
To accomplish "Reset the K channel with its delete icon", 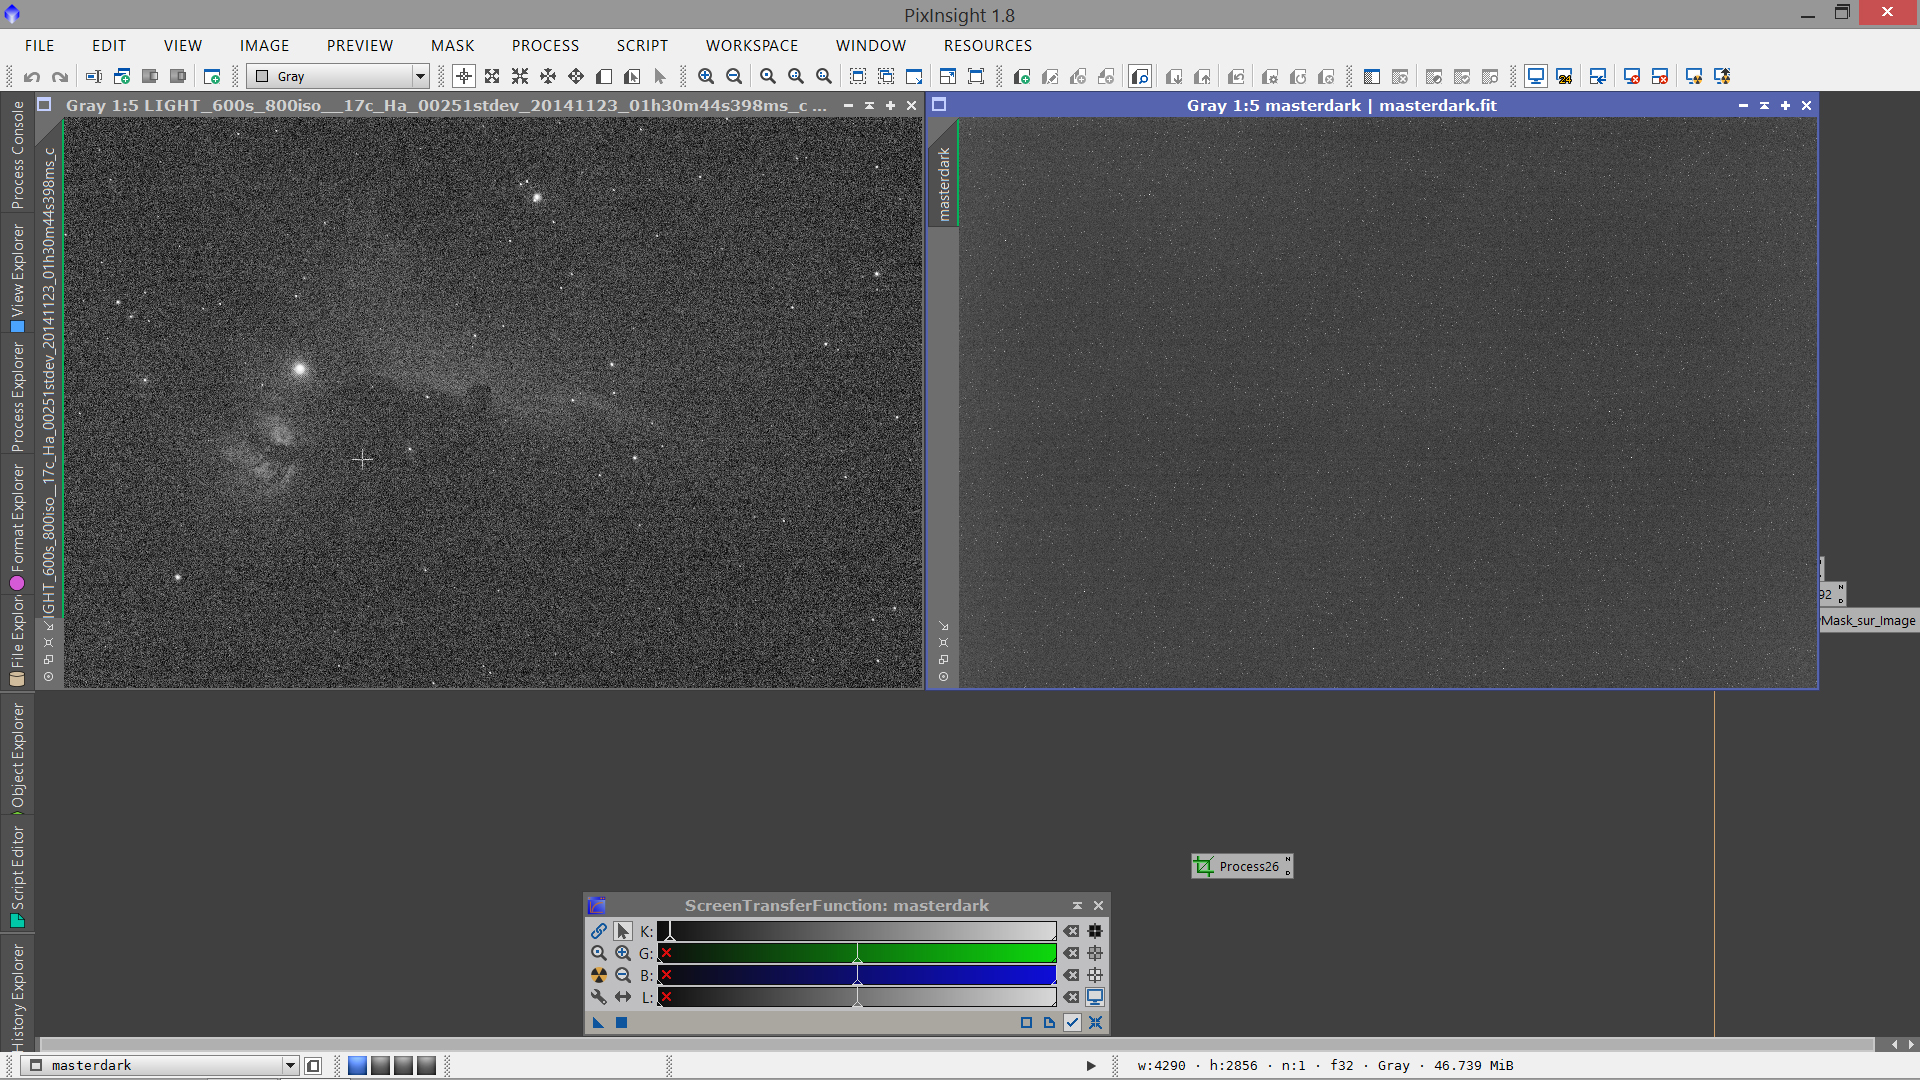I will click(x=1071, y=931).
